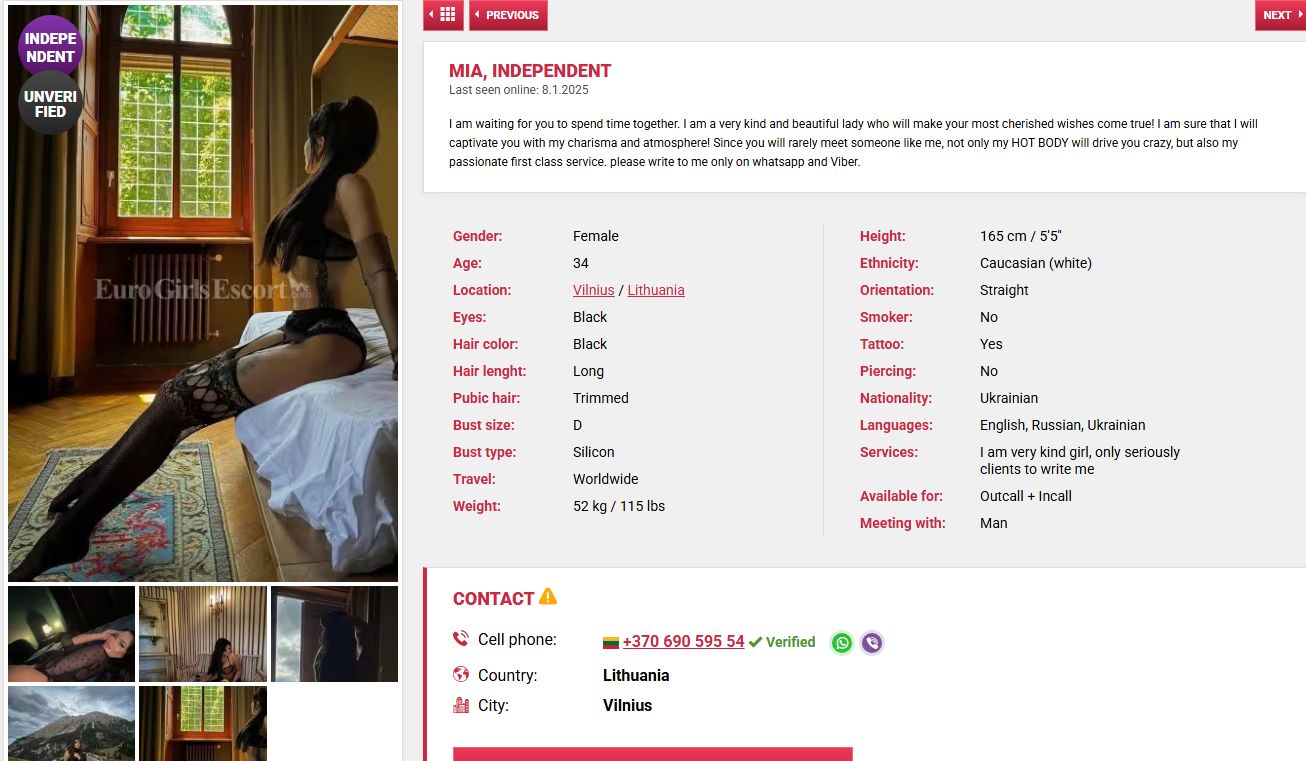The height and width of the screenshot is (761, 1306).
Task: Open the Vilnius location link
Action: point(594,290)
